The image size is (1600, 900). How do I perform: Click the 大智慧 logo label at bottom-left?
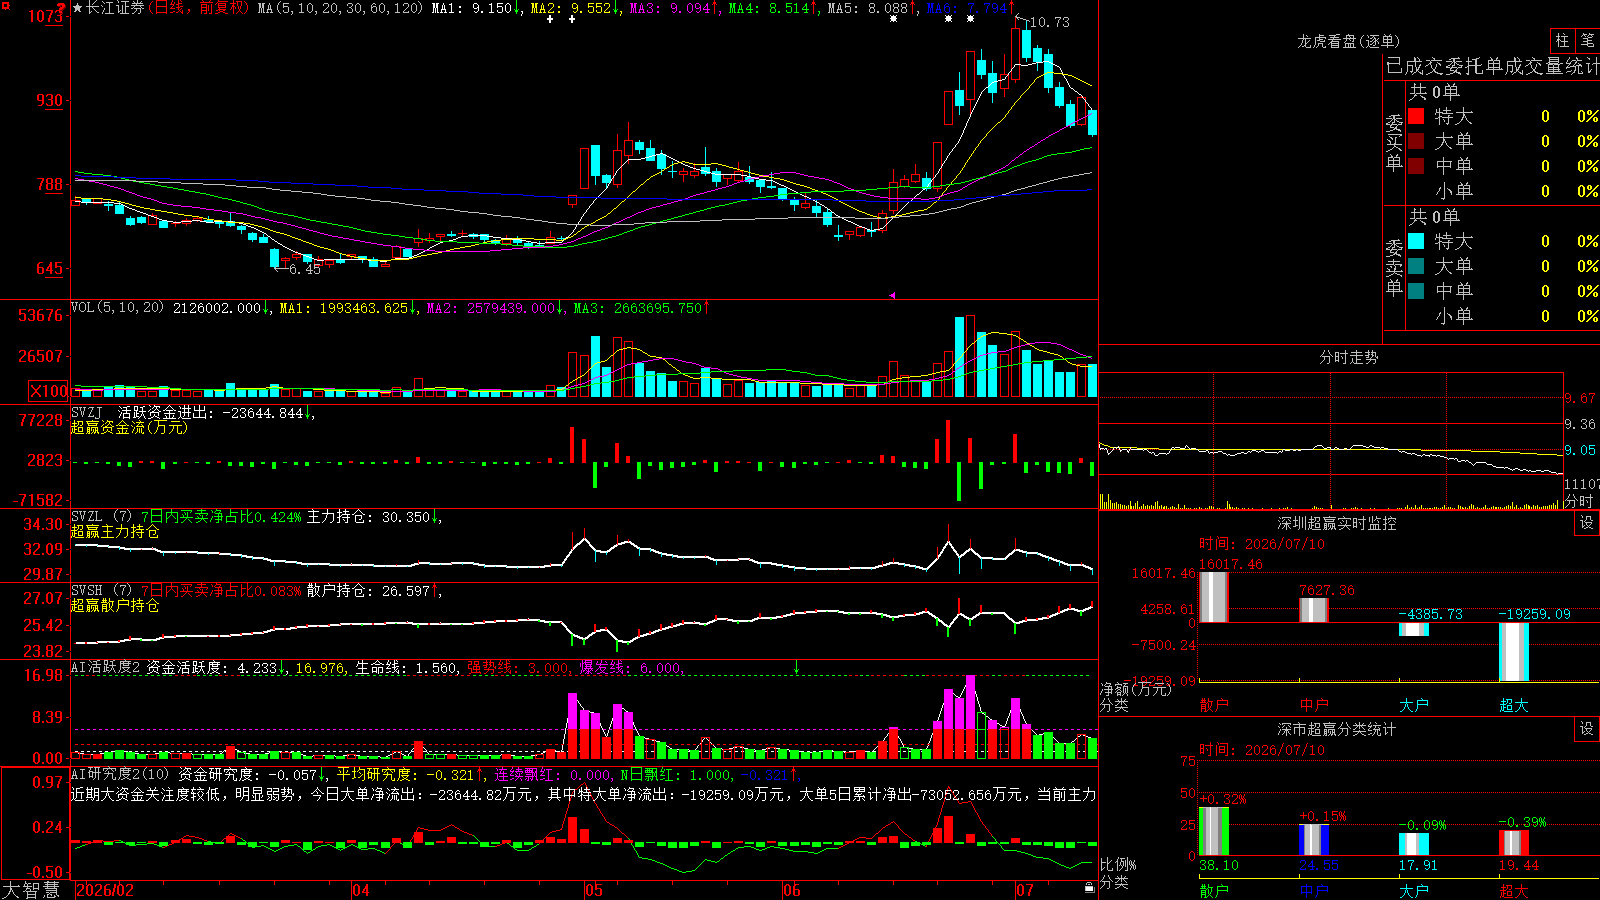pos(31,890)
